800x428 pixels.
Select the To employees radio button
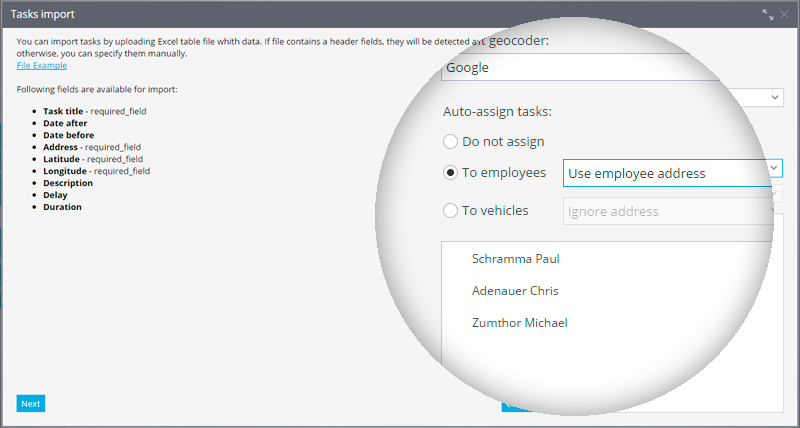[451, 173]
